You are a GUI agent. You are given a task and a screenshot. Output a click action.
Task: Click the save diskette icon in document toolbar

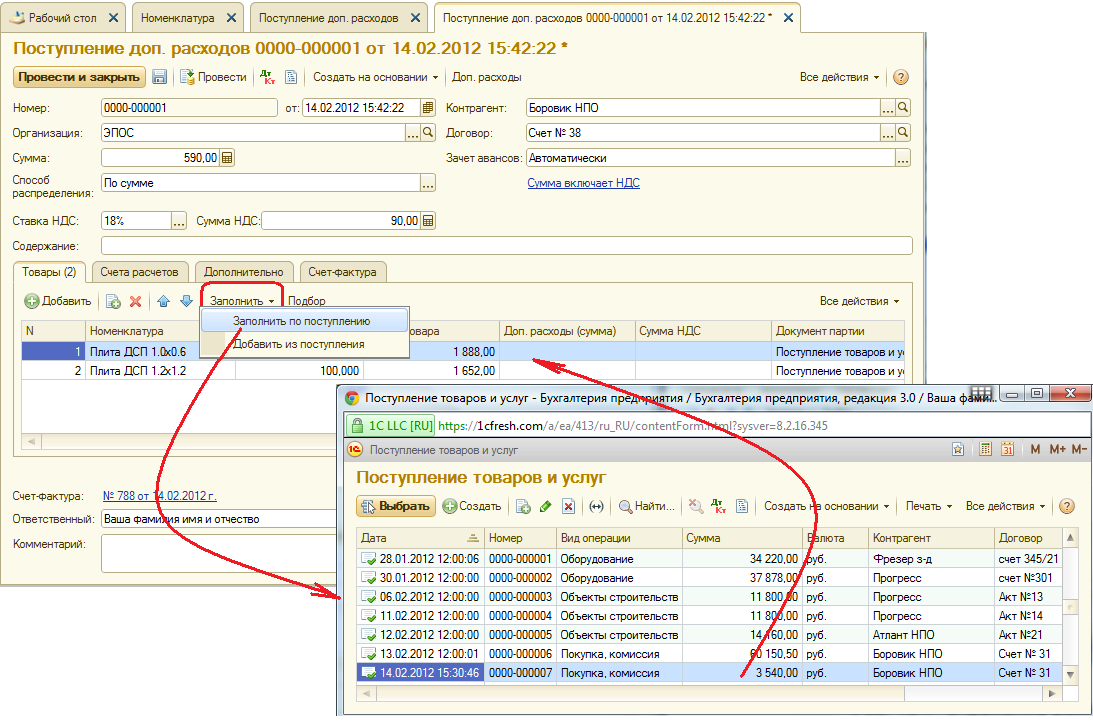click(160, 77)
